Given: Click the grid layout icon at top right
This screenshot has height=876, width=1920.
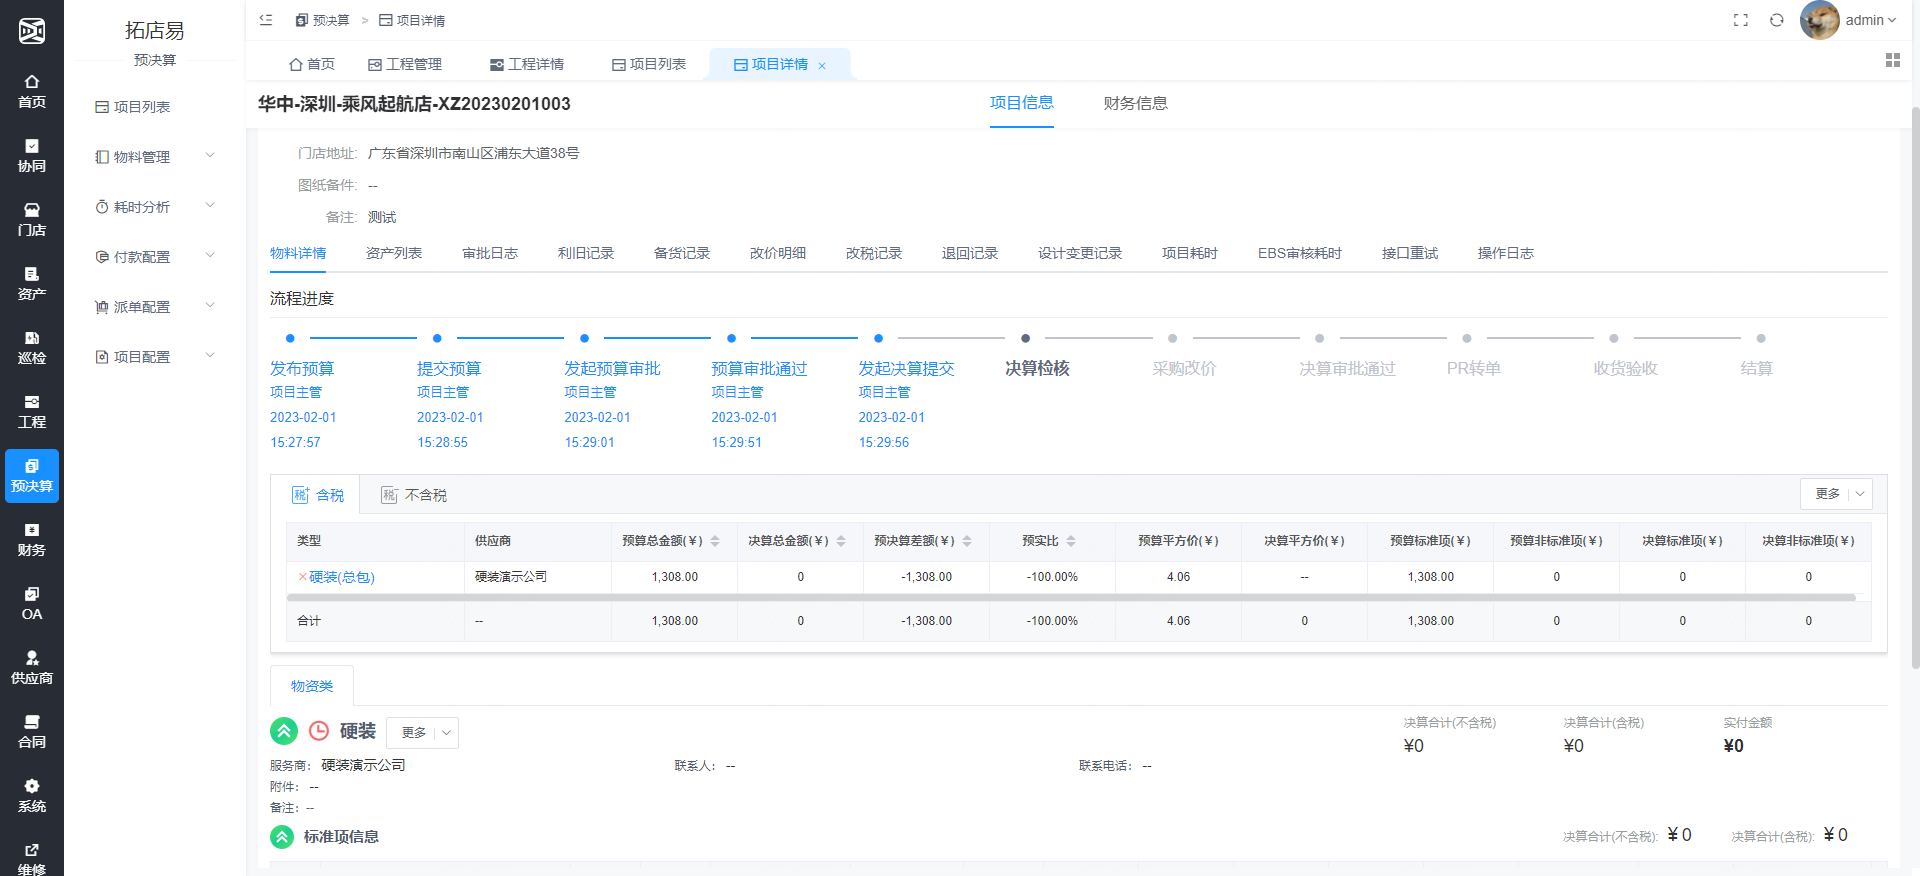Looking at the screenshot, I should pos(1892,61).
